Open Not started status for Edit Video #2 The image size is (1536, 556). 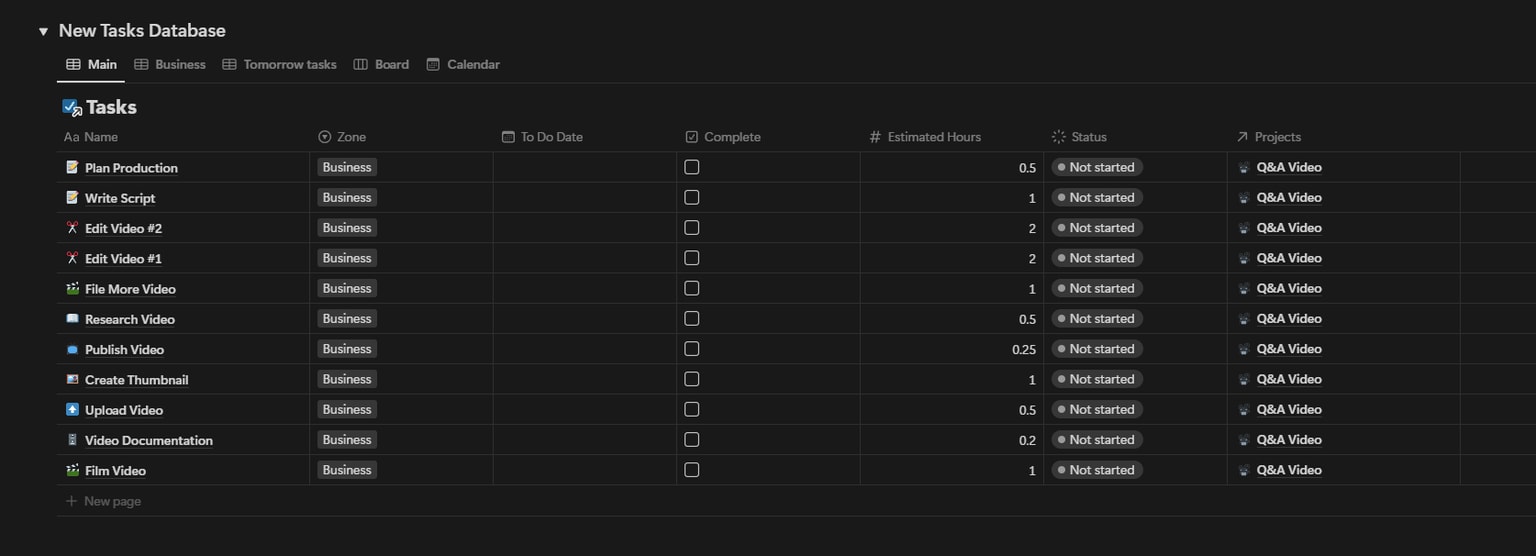(1097, 228)
